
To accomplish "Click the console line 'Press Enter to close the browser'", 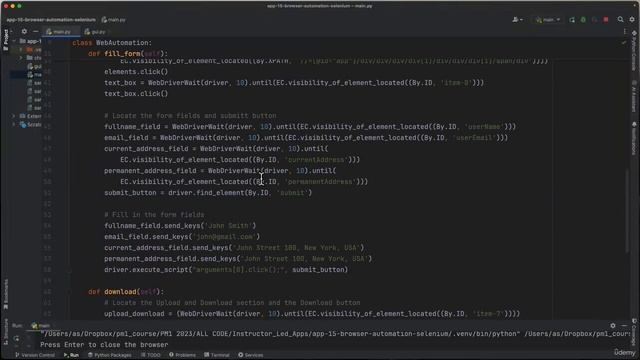I will point(104,345).
